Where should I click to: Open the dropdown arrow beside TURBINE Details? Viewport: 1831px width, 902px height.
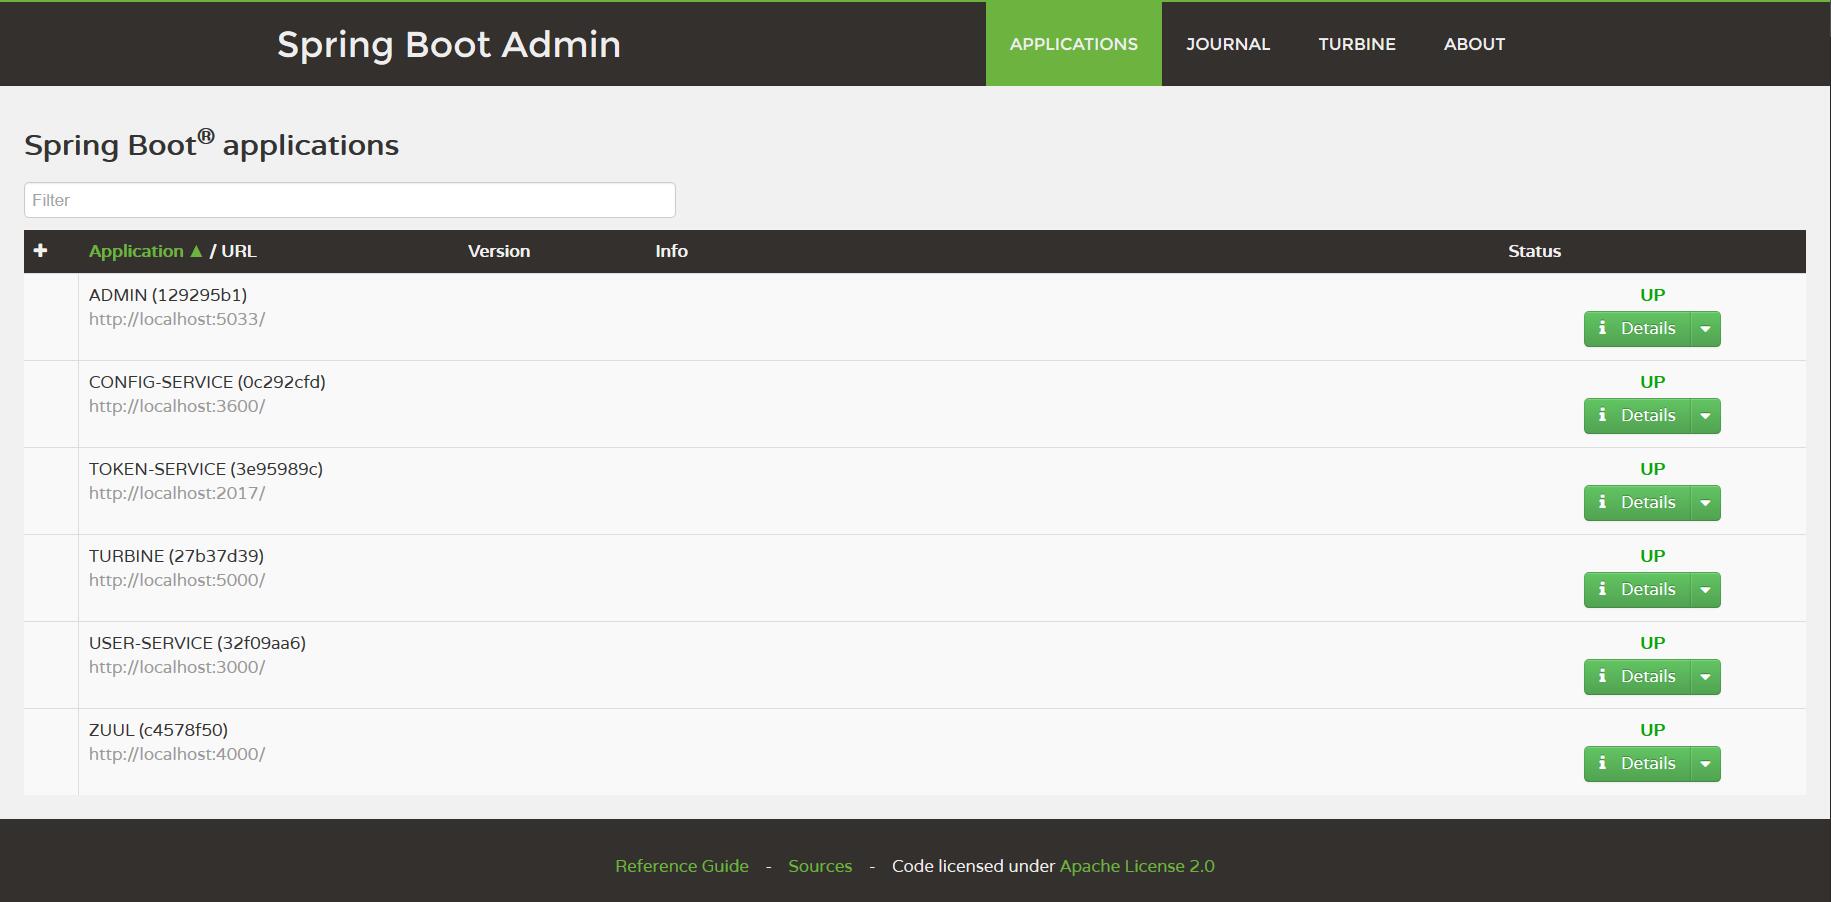(x=1705, y=590)
